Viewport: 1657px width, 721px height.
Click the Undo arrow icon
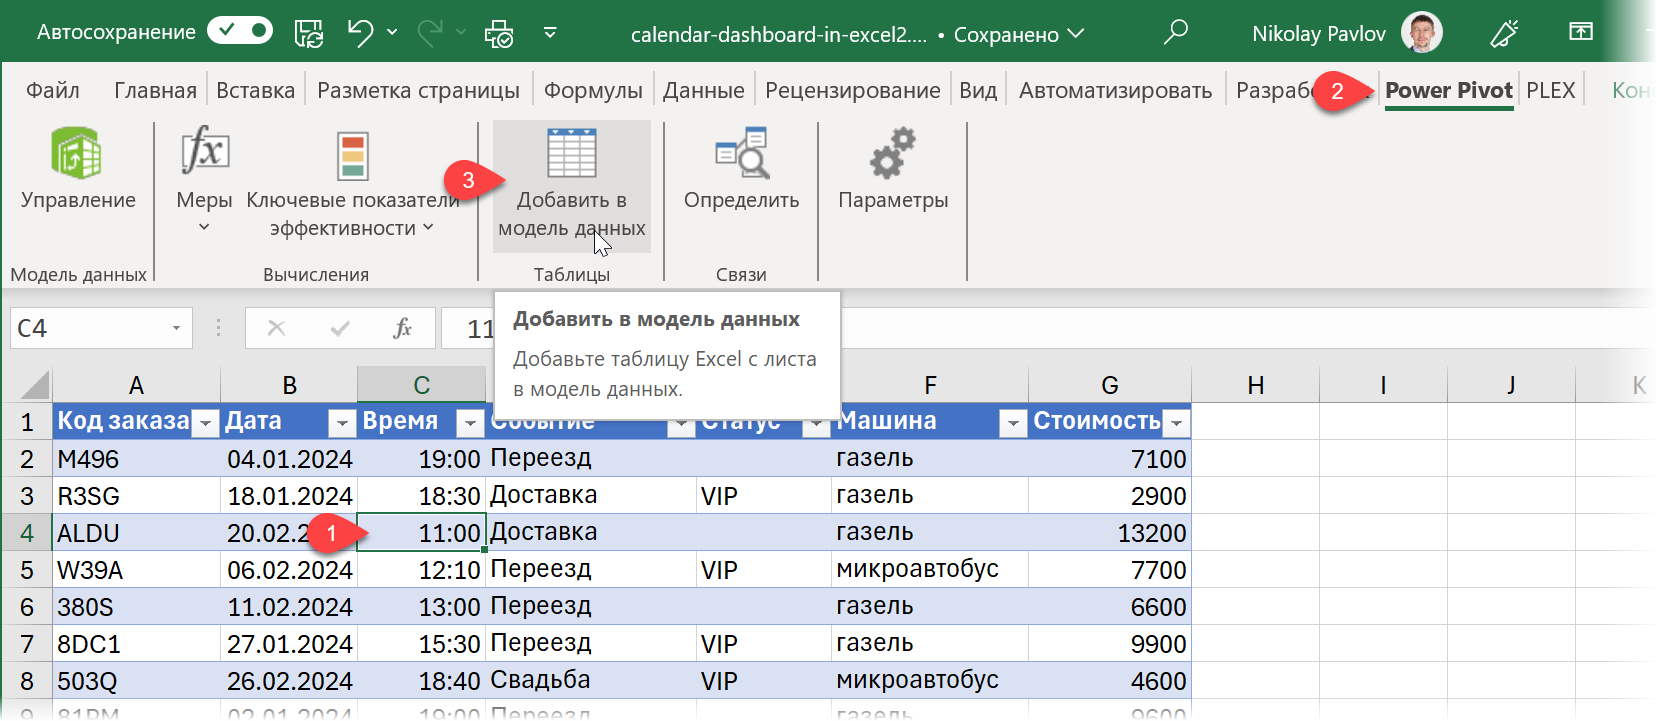pyautogui.click(x=360, y=33)
